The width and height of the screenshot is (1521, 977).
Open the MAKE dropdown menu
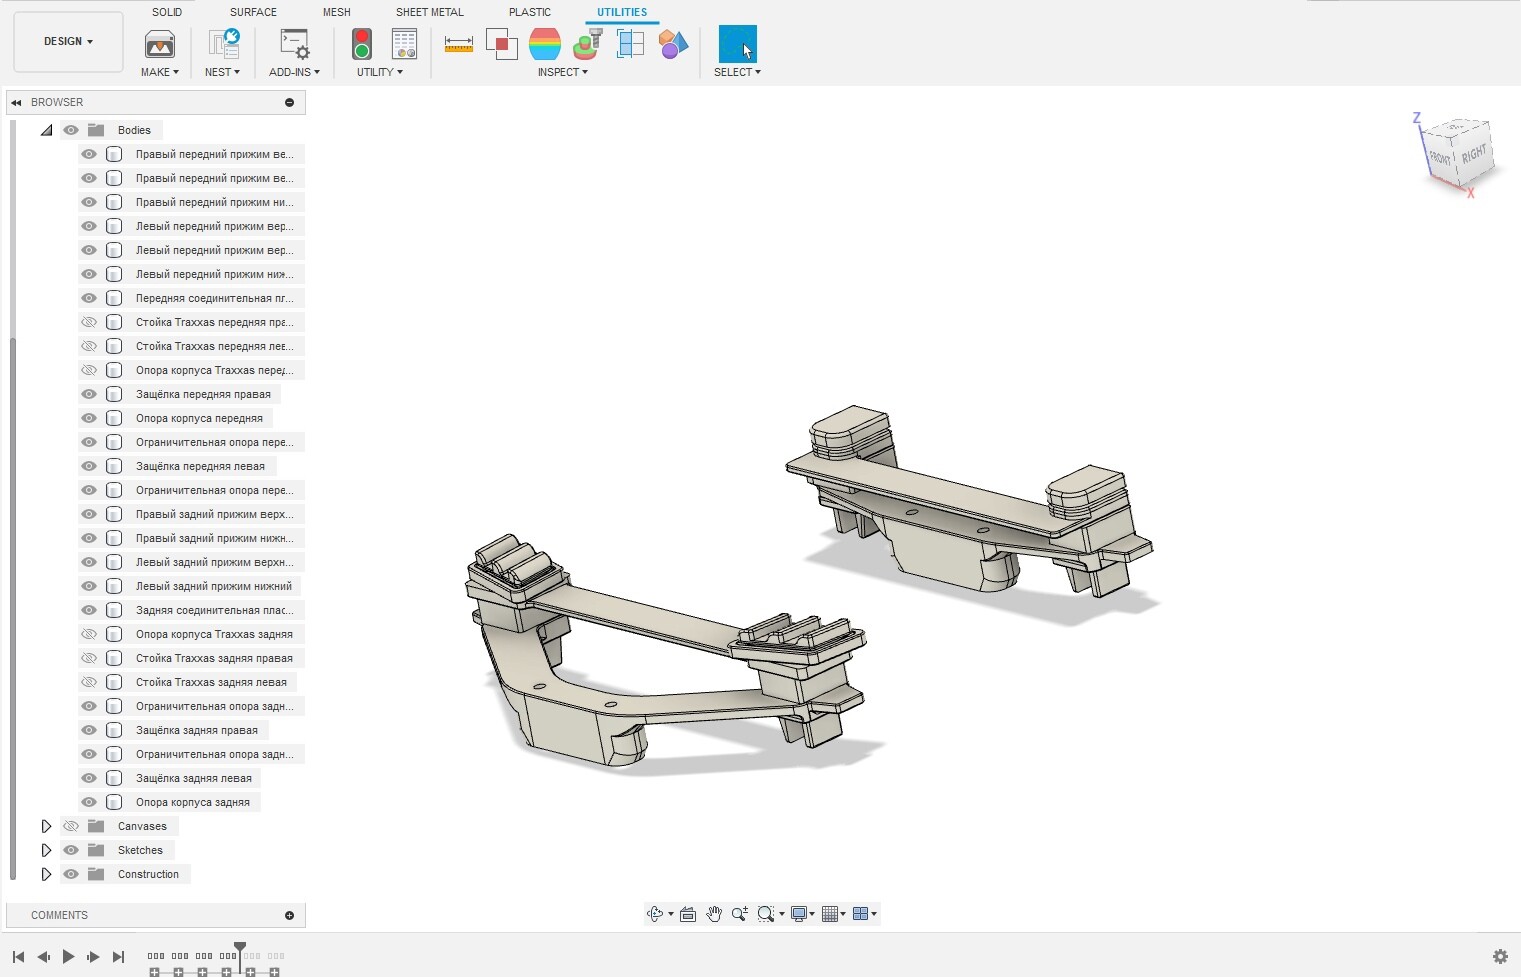click(x=160, y=72)
